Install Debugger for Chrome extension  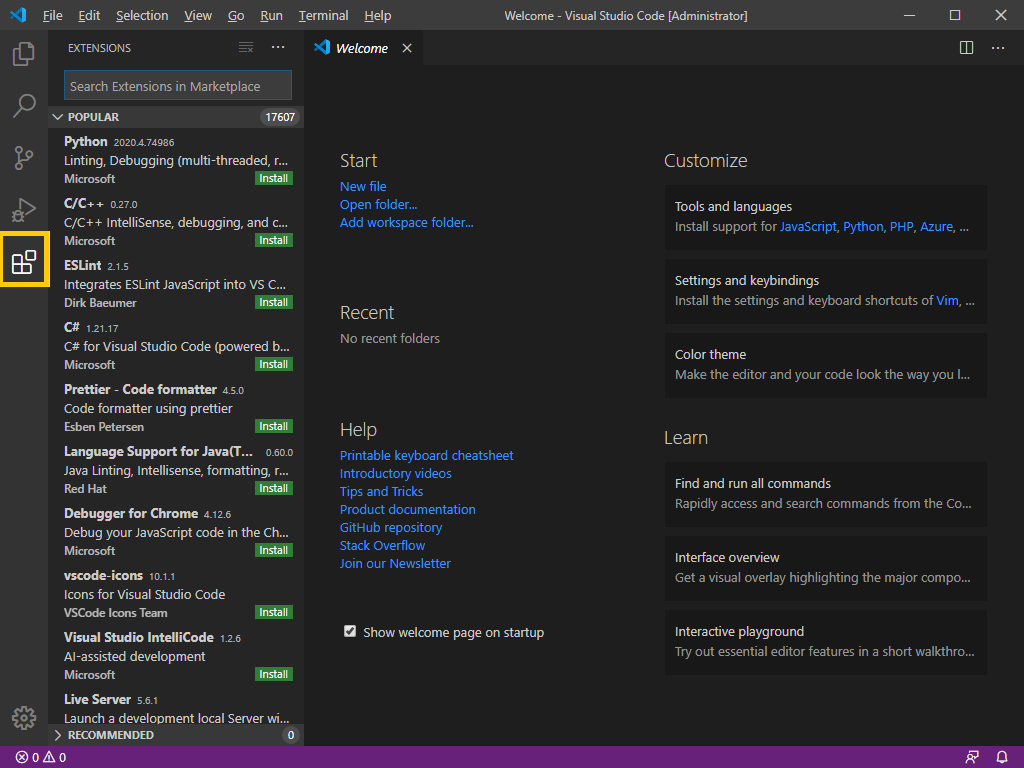point(274,551)
